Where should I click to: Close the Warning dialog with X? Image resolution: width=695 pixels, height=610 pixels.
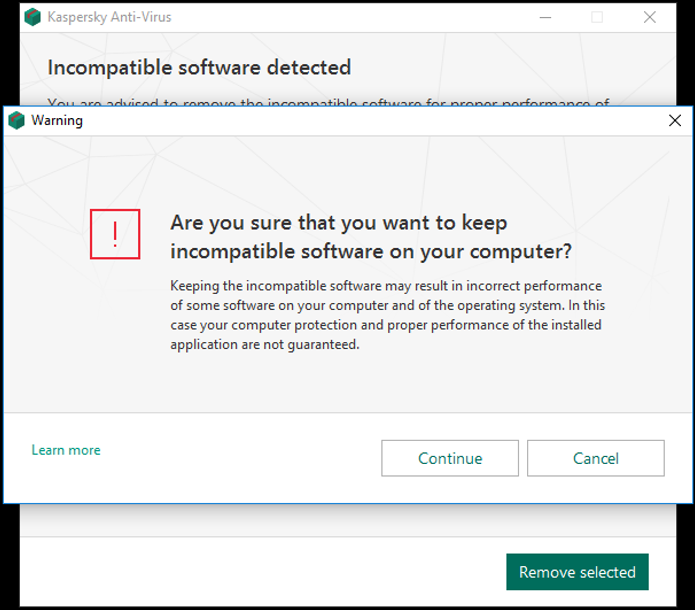[675, 120]
